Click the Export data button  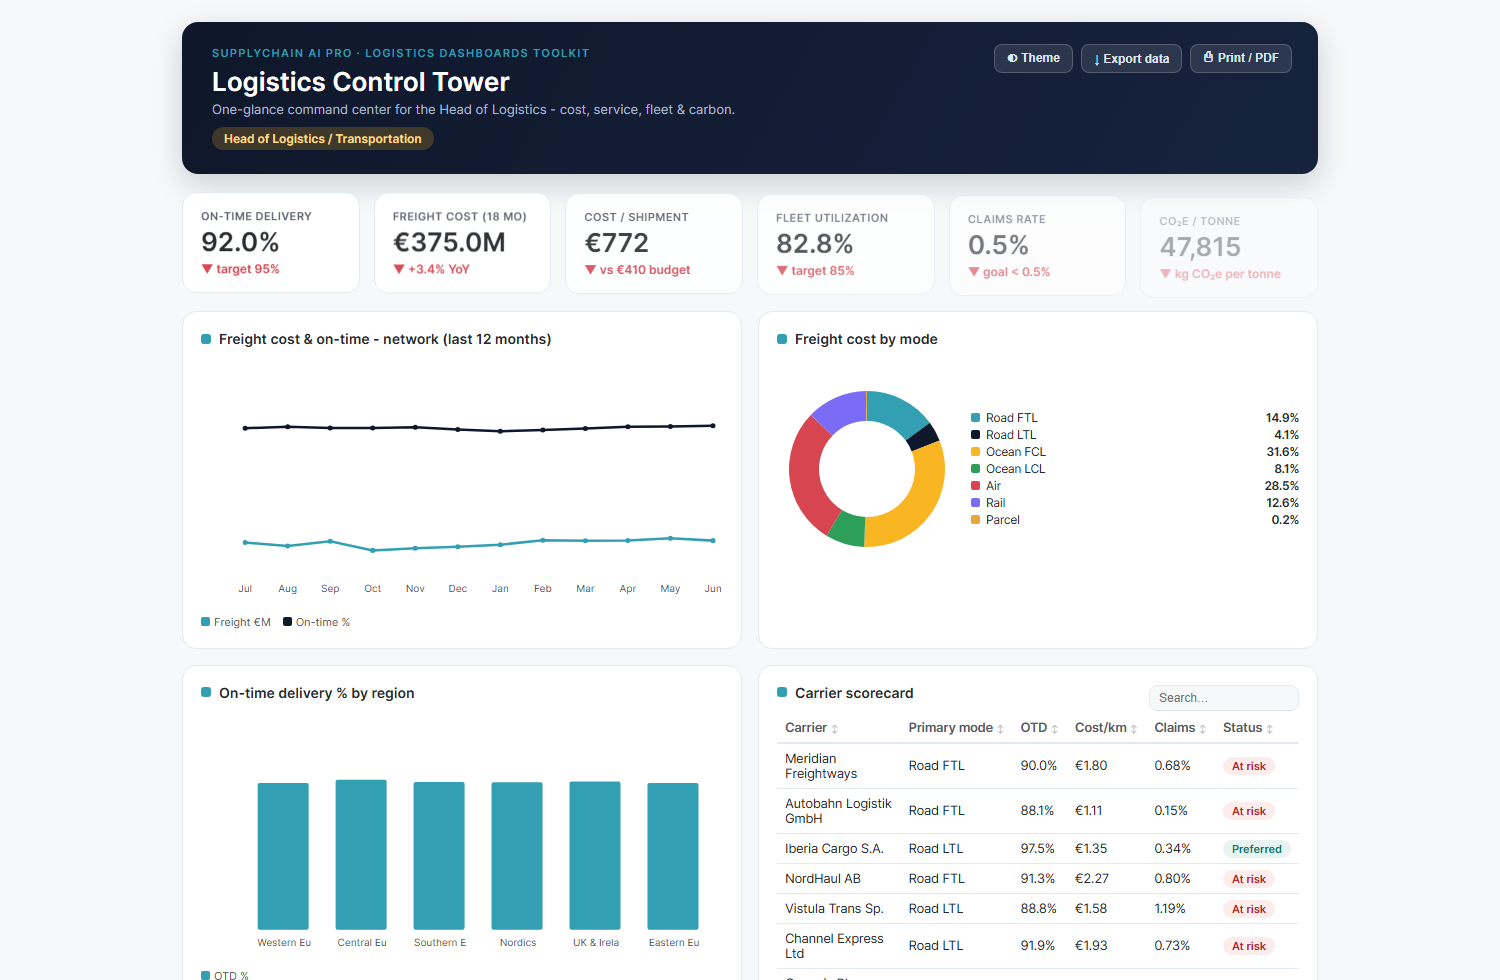1131,59
